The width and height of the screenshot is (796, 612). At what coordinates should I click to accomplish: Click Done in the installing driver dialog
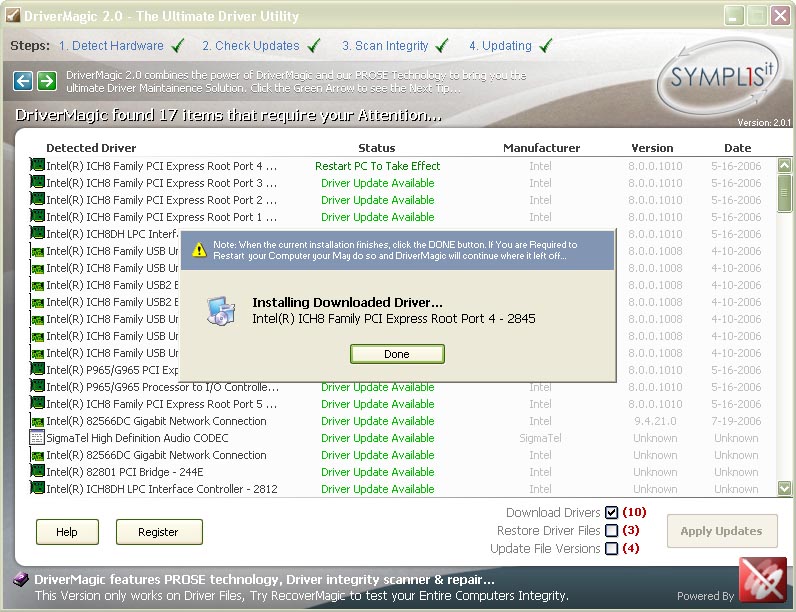click(x=397, y=354)
